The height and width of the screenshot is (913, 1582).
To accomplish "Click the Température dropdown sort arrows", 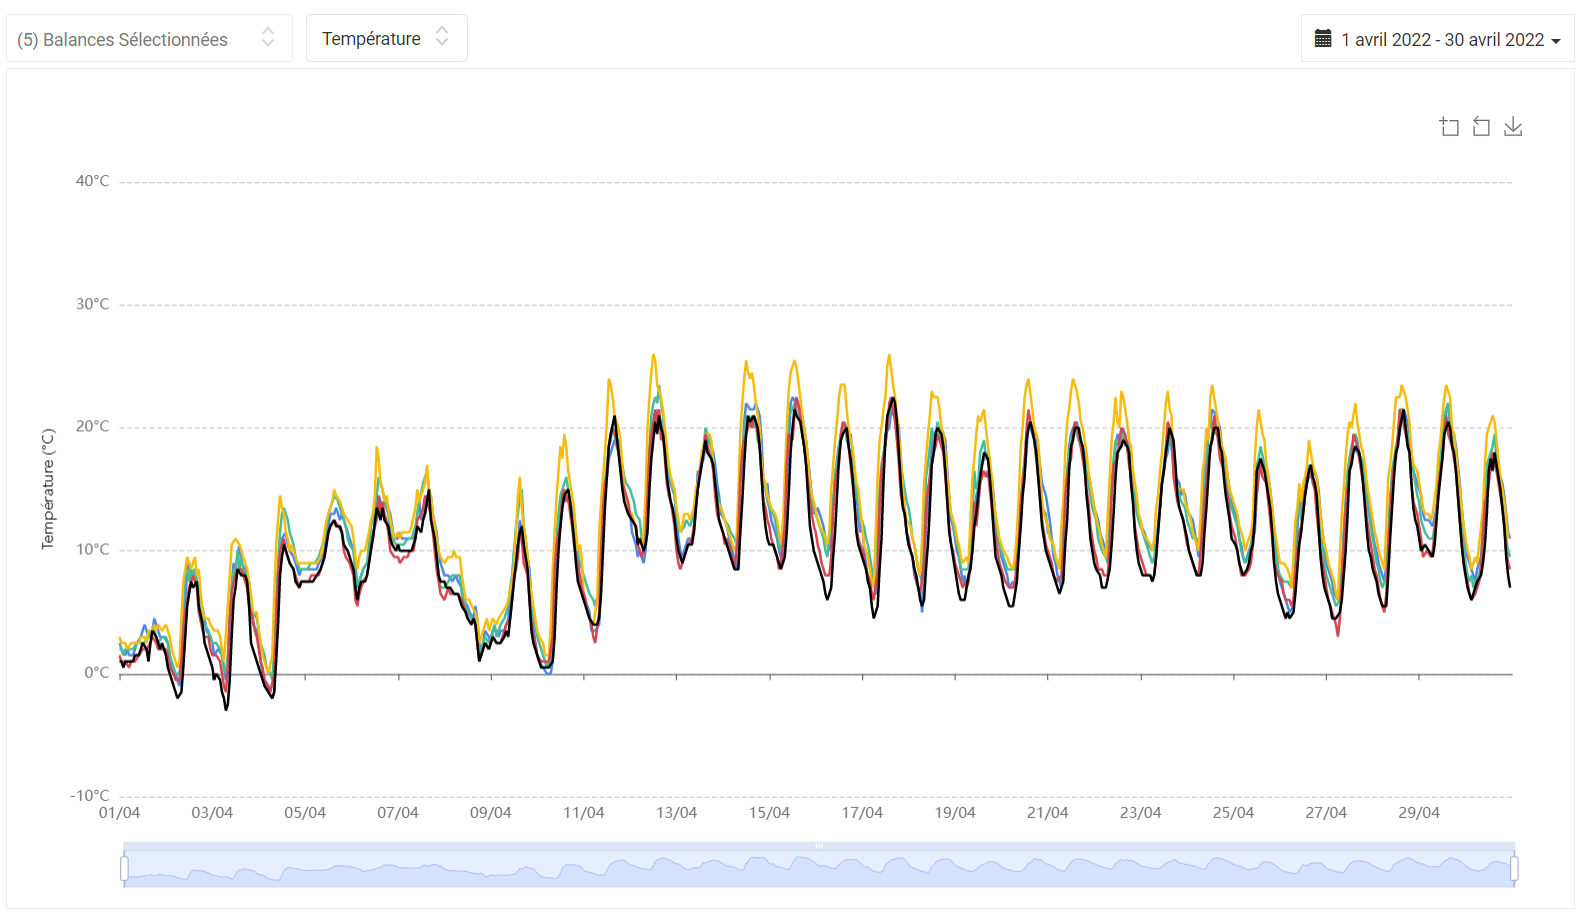I will pyautogui.click(x=442, y=38).
